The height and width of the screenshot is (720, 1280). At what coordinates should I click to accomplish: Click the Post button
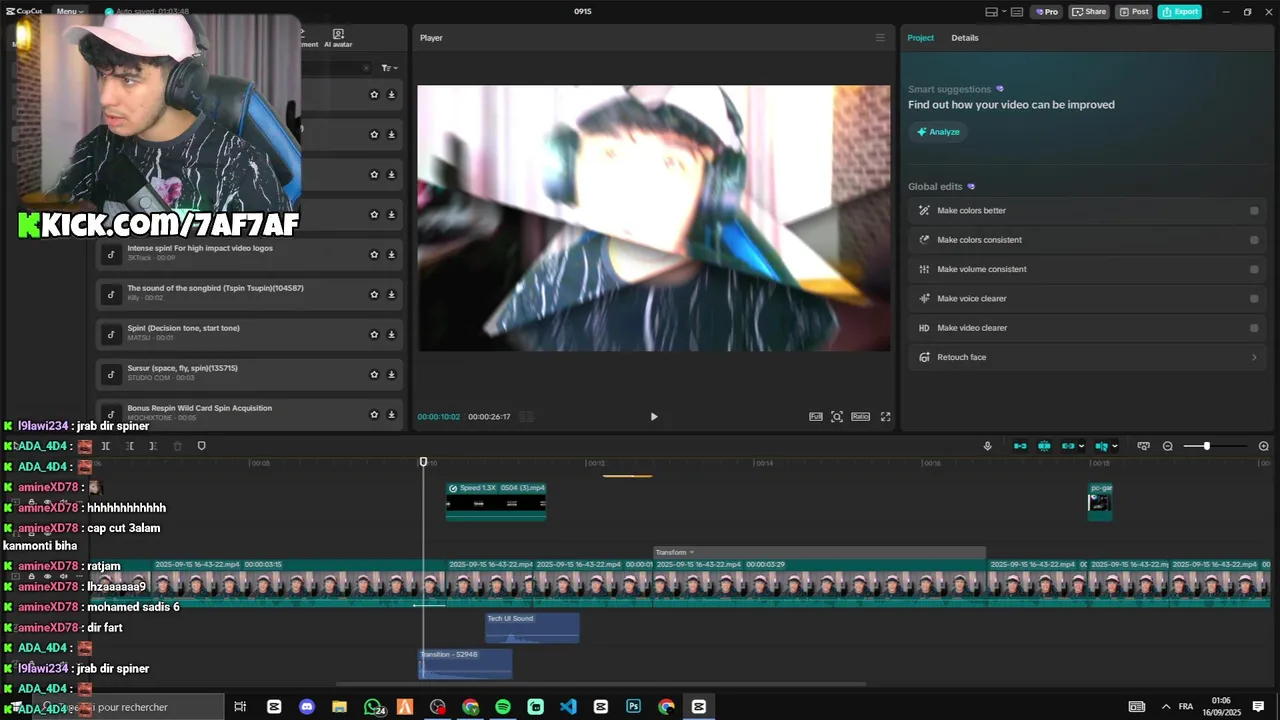1134,12
